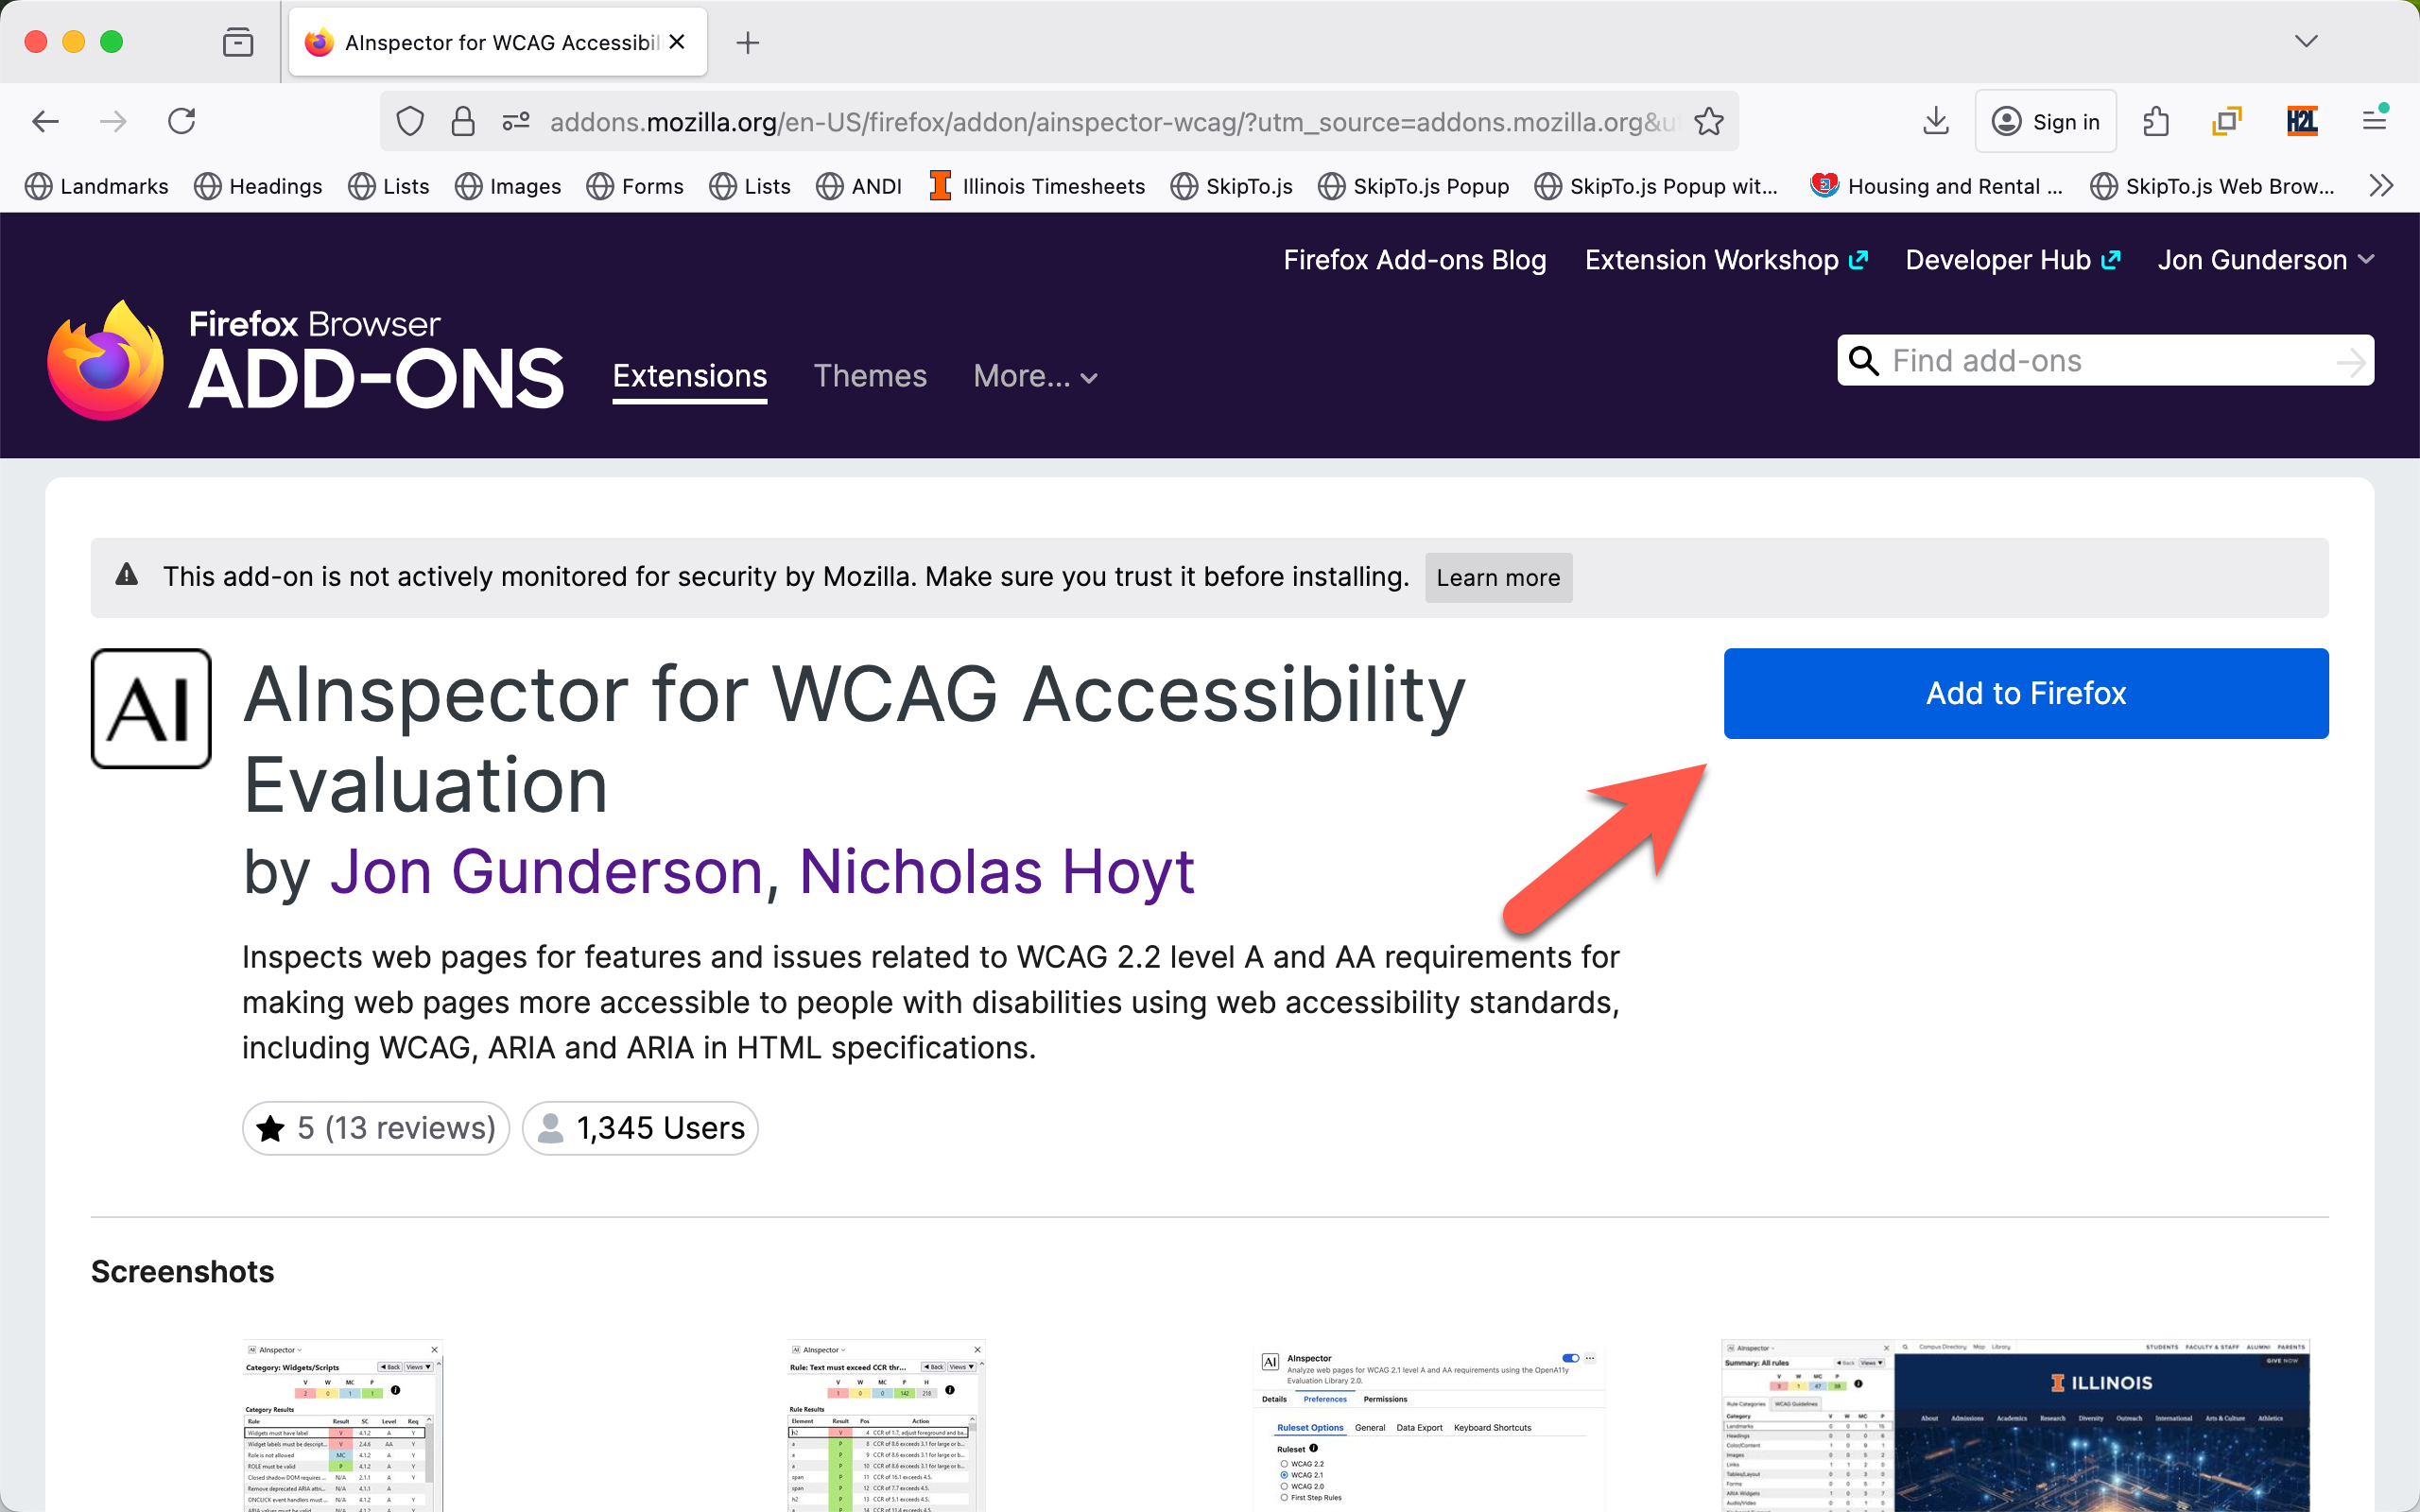Click the H2L extension toolbar icon
The height and width of the screenshot is (1512, 2420).
pyautogui.click(x=2301, y=122)
